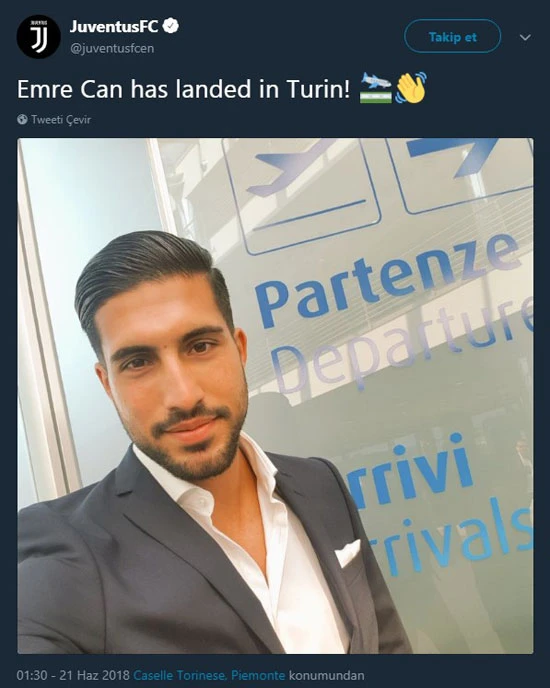Expand the tweet options chevron menu
Viewport: 550px width, 688px height.
click(525, 37)
